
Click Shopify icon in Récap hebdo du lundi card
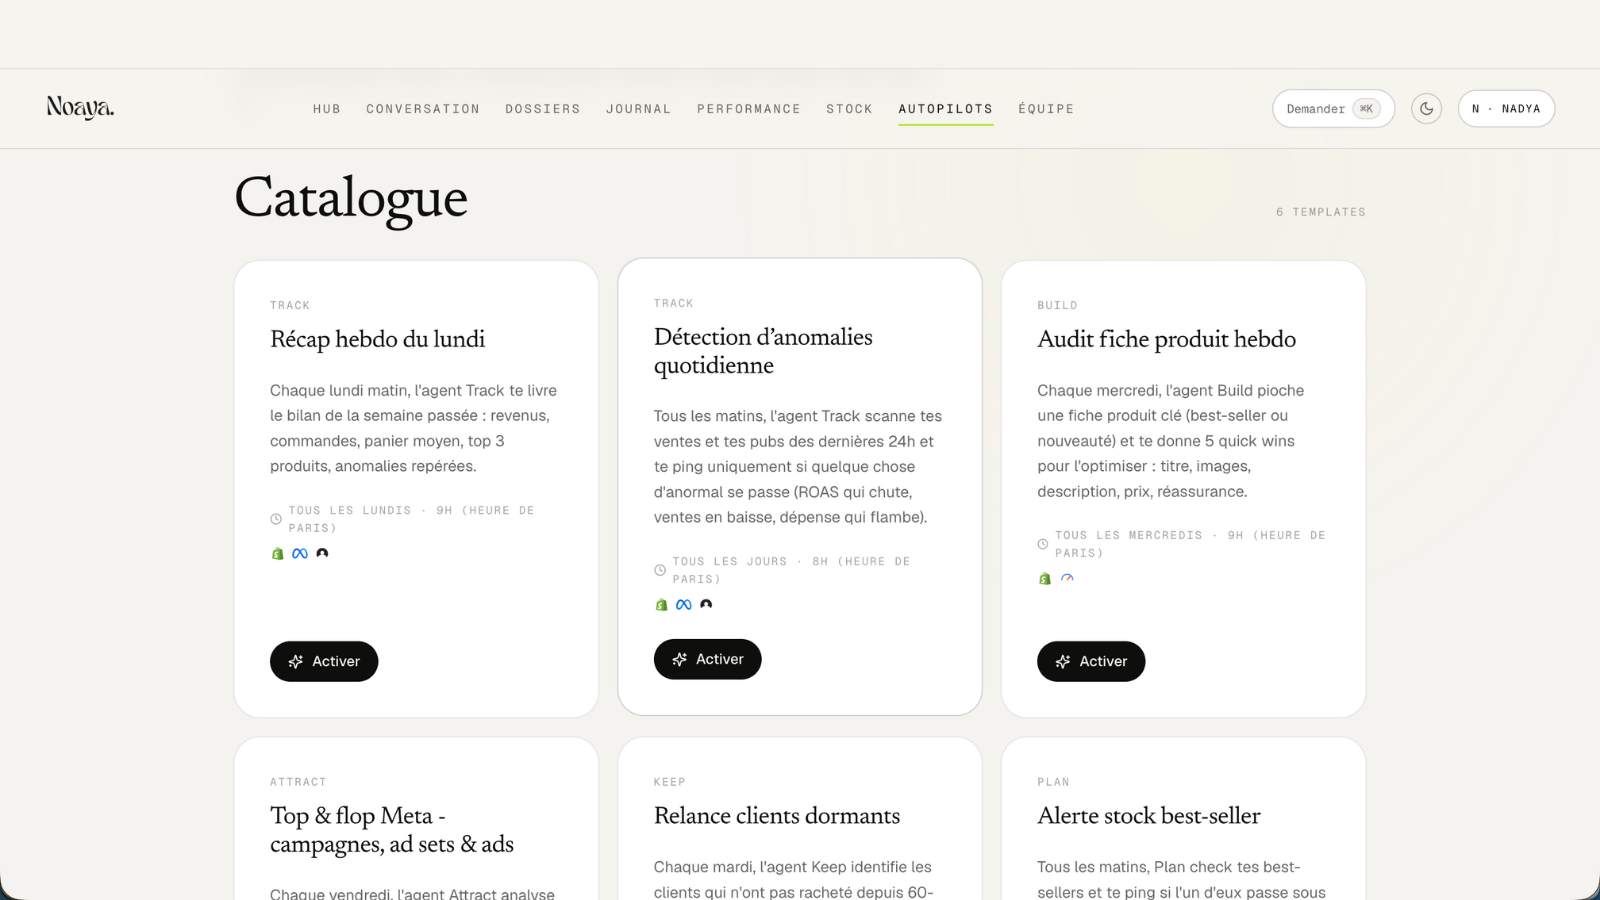[x=278, y=553]
